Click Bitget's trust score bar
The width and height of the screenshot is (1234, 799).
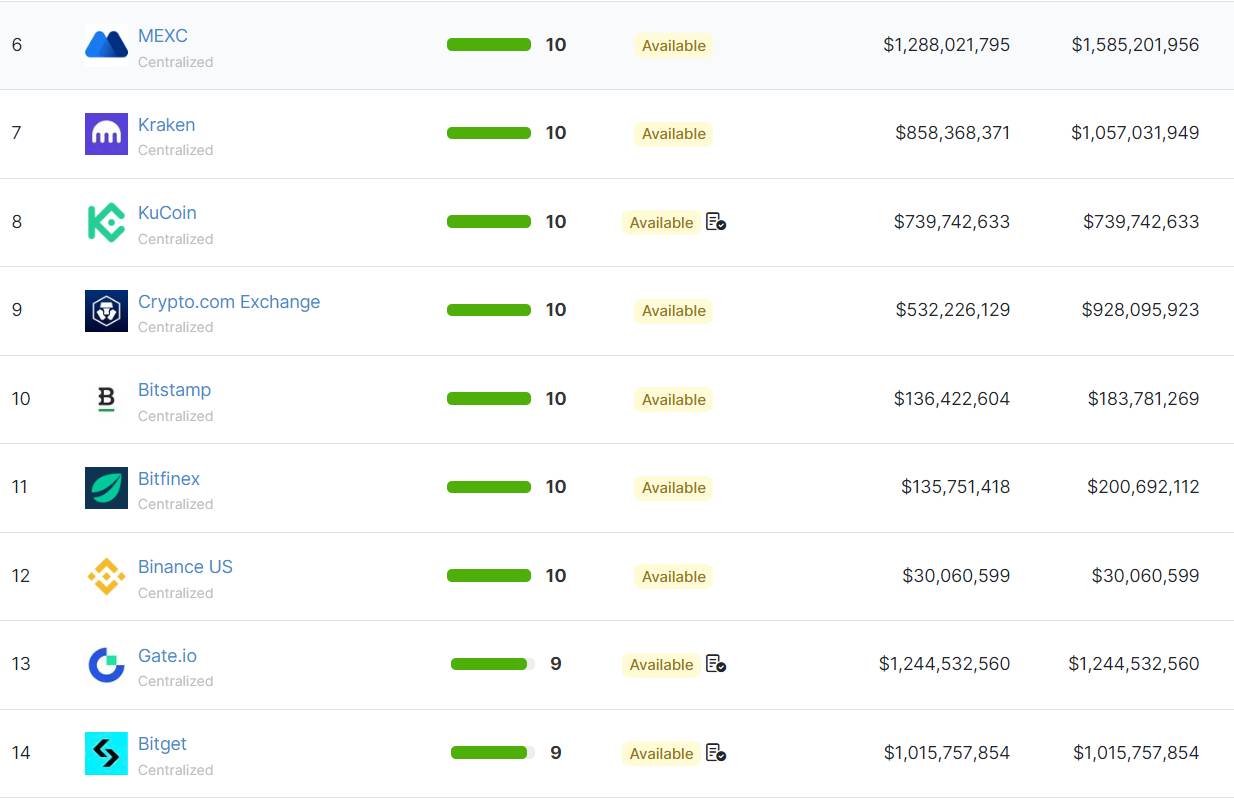492,753
